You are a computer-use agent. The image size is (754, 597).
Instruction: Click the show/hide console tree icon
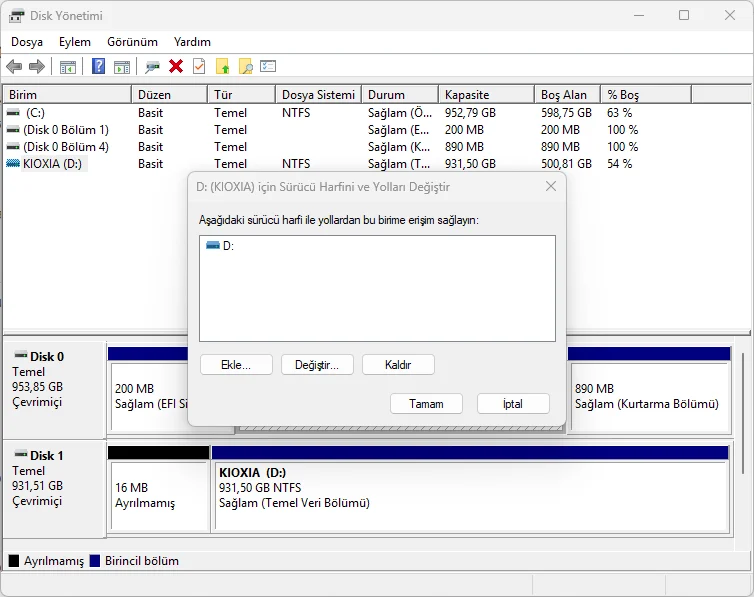coord(68,67)
